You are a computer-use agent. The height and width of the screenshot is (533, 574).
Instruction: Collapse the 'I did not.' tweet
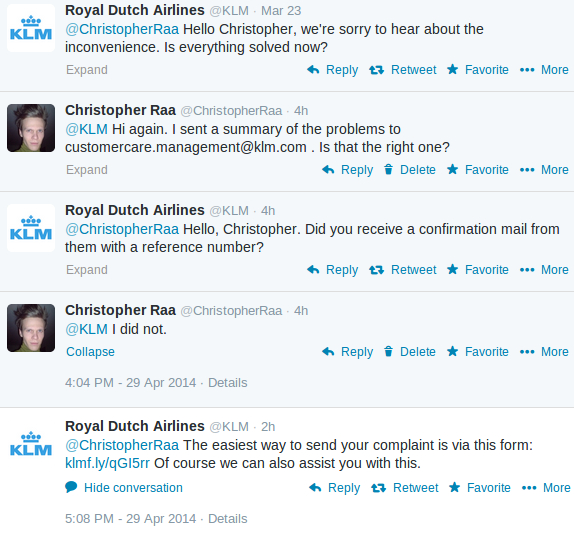(x=90, y=351)
